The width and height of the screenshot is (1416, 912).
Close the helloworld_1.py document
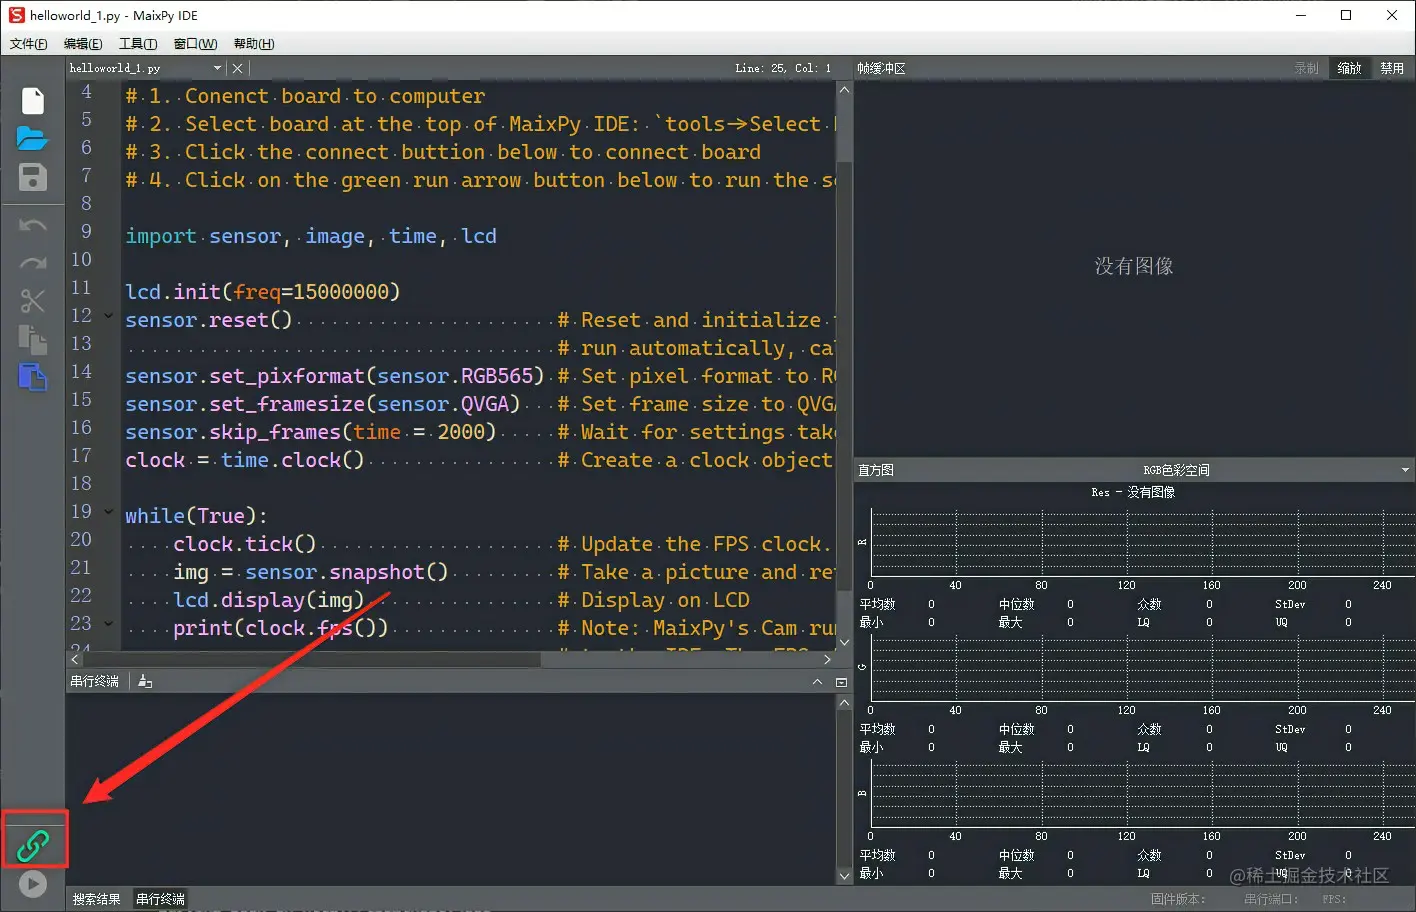[237, 68]
